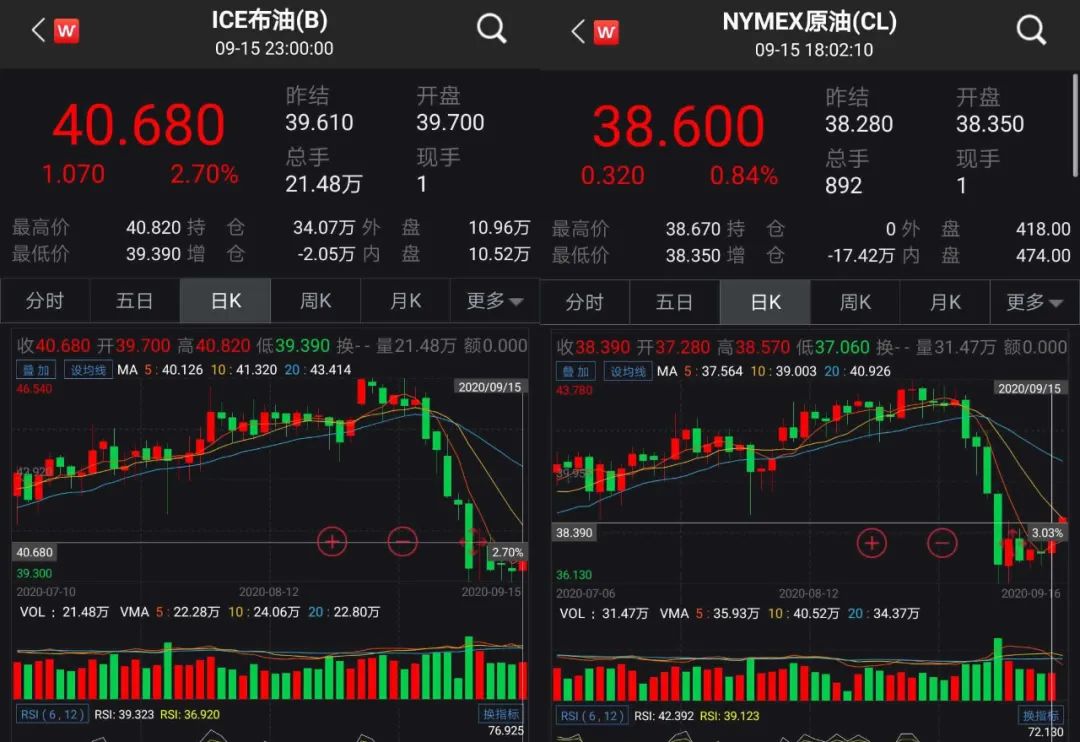The height and width of the screenshot is (742, 1080).
Task: Expand 更多 dropdown in ICE布油 tabs
Action: pos(495,301)
